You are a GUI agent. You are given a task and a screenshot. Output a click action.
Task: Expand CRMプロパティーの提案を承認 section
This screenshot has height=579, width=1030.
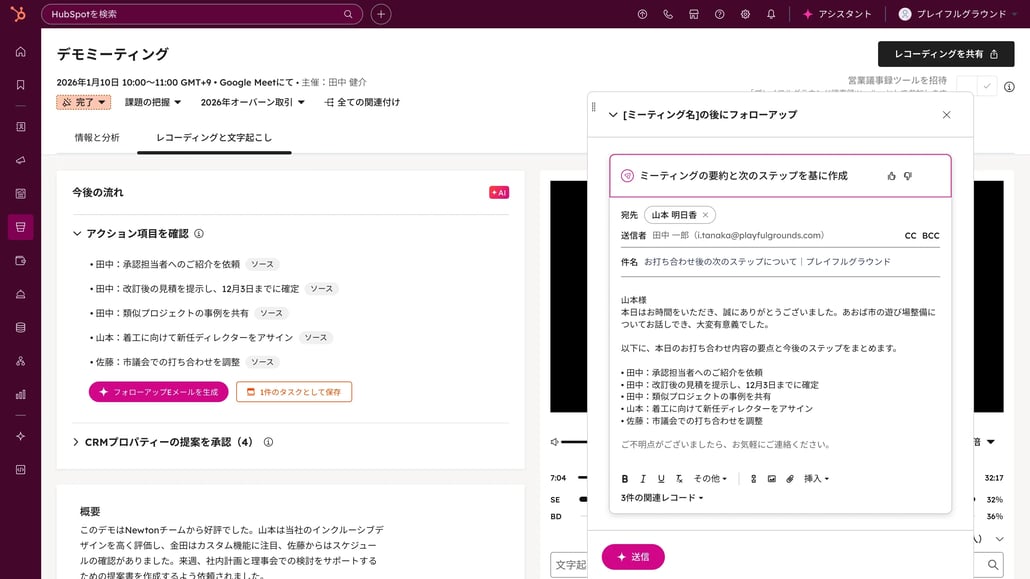coord(76,442)
